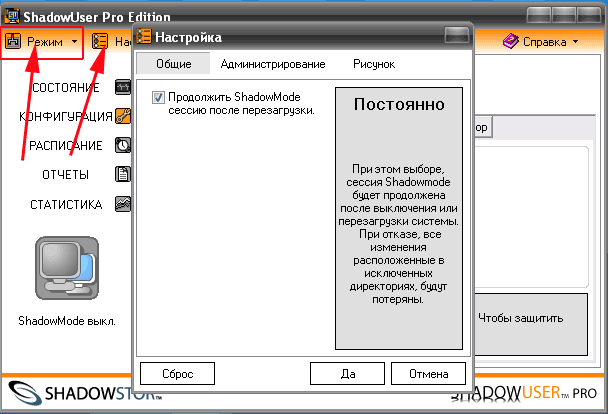Image resolution: width=608 pixels, height=414 pixels.
Task: Close the ShadowUser Pro main window
Action: [589, 16]
